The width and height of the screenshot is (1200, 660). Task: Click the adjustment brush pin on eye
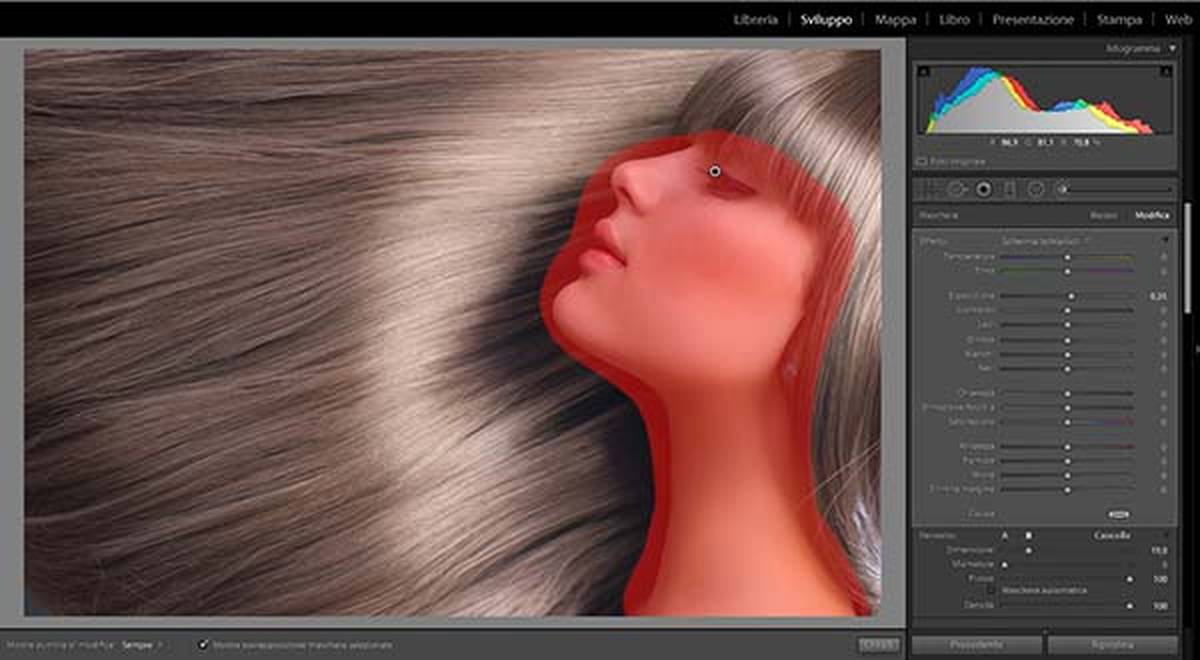pos(715,171)
